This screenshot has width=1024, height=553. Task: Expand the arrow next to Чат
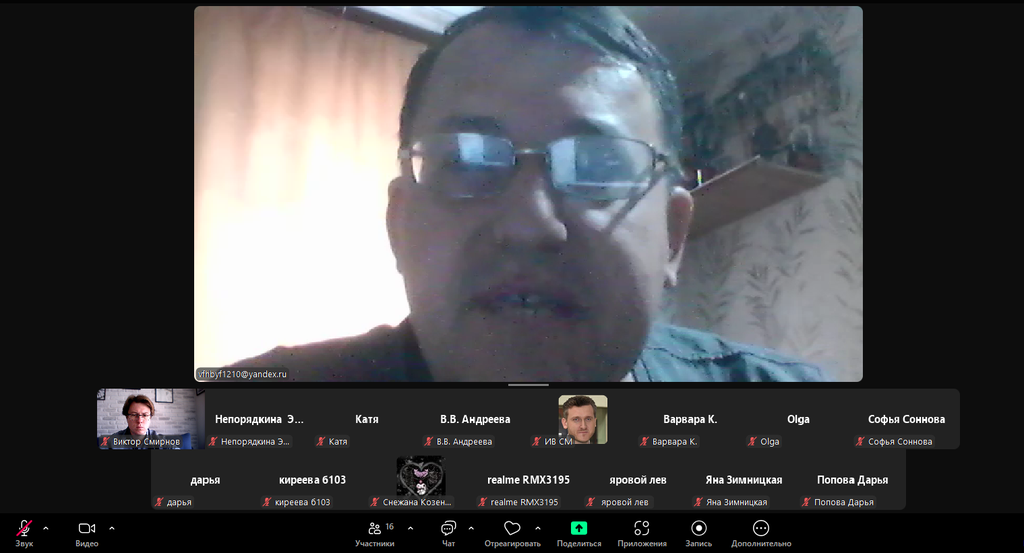coord(471,528)
